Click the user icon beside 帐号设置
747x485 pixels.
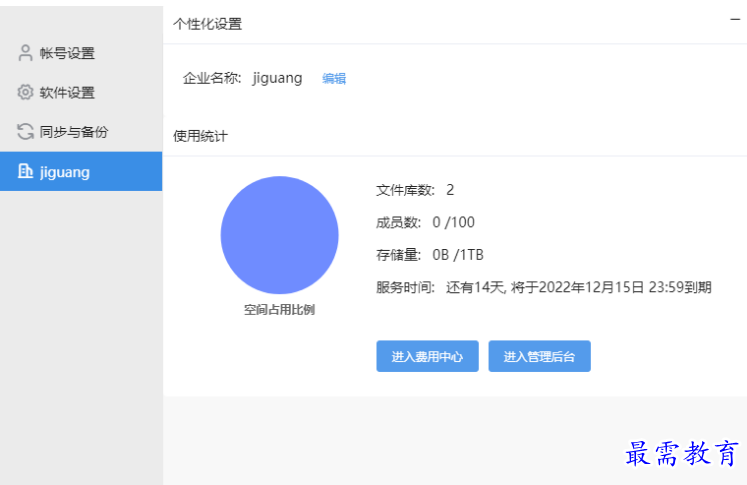(x=25, y=53)
